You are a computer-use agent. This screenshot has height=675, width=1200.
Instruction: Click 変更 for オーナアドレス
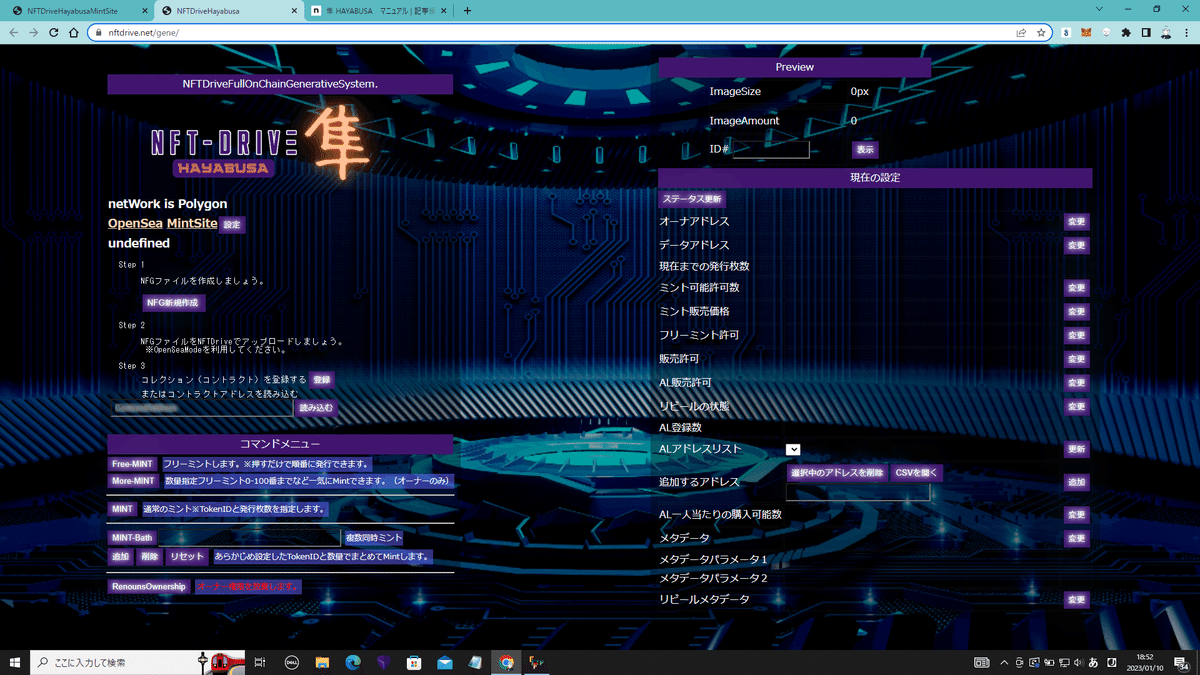(x=1076, y=222)
